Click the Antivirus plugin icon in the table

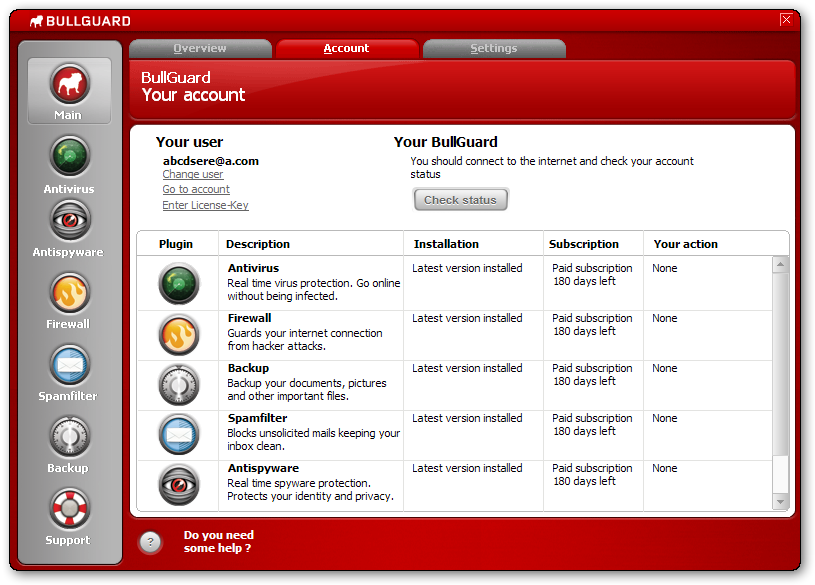pos(178,284)
